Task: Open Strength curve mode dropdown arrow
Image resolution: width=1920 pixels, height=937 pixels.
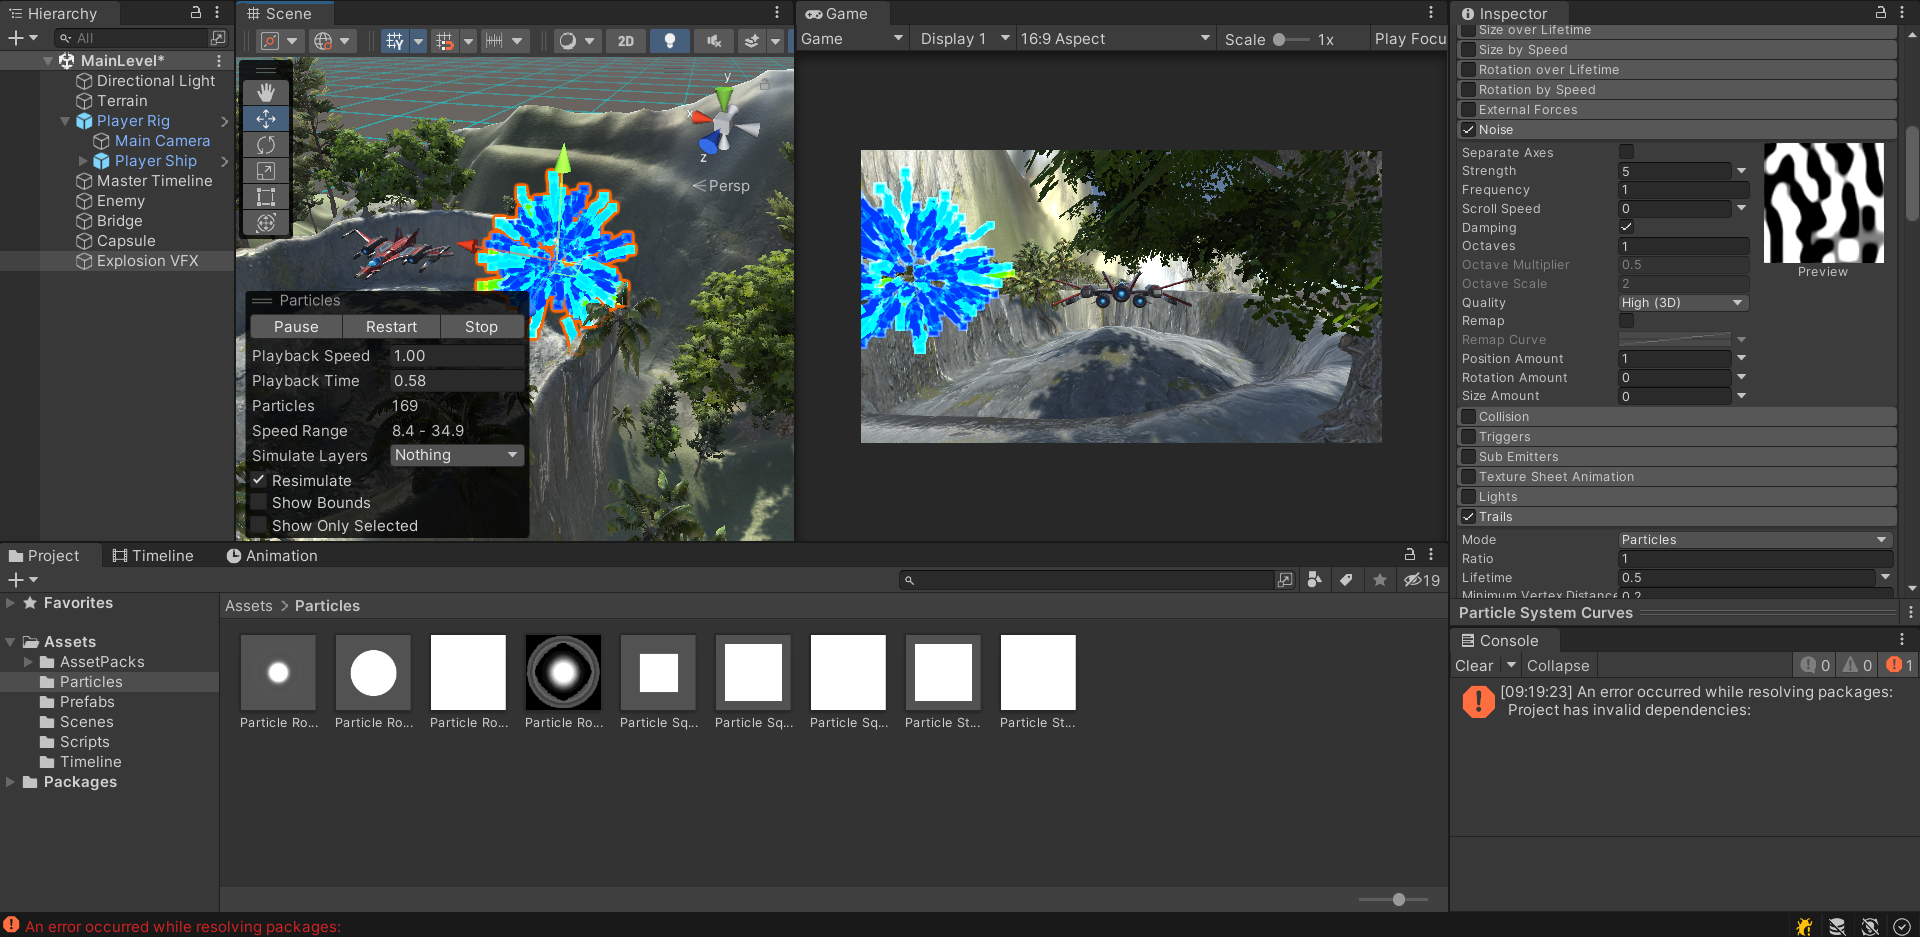Action: pyautogui.click(x=1741, y=171)
